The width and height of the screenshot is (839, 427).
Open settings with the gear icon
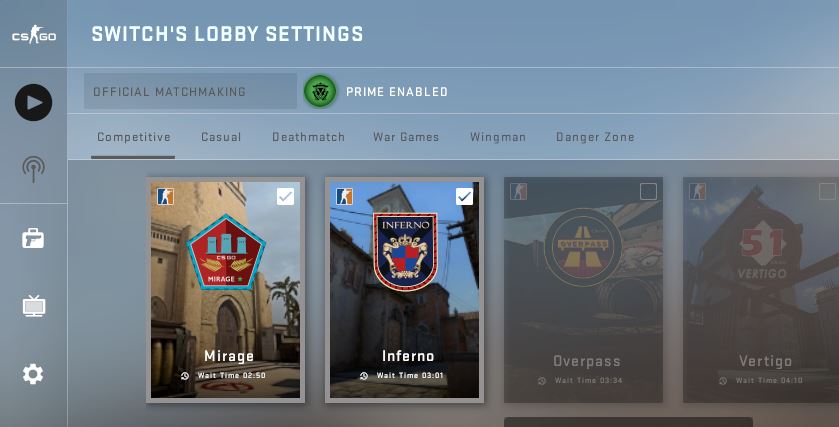click(x=33, y=374)
